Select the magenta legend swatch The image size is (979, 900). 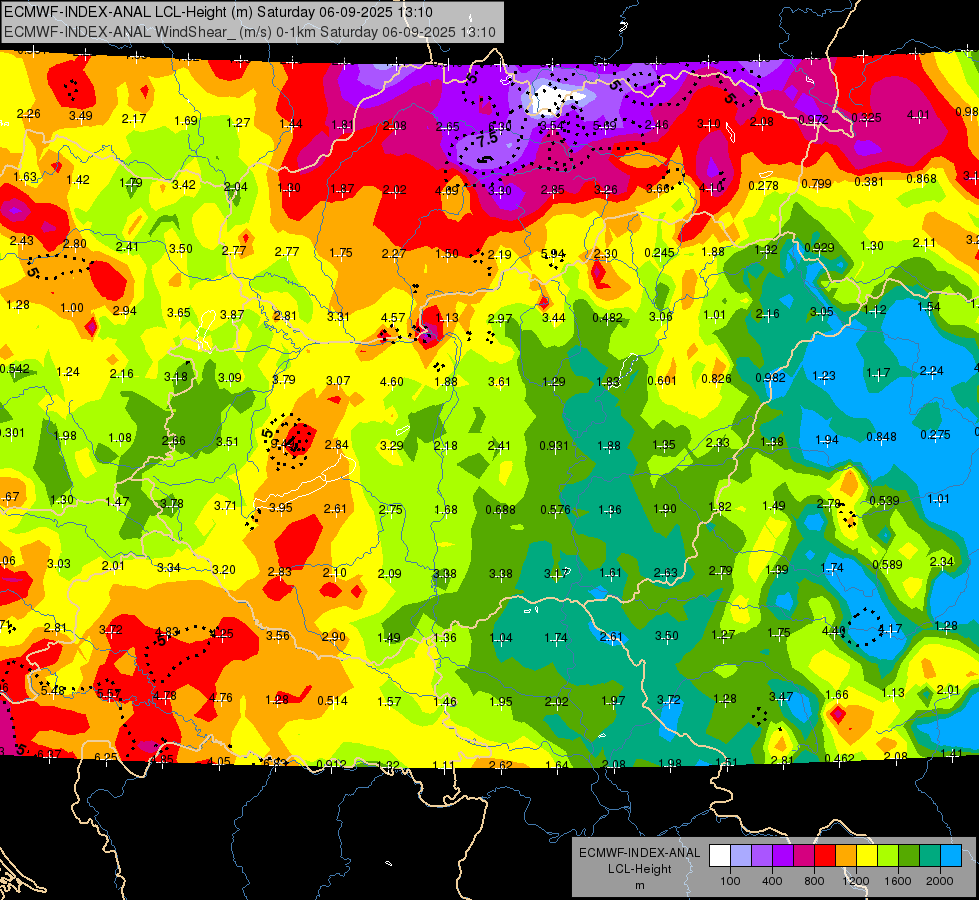(x=804, y=856)
